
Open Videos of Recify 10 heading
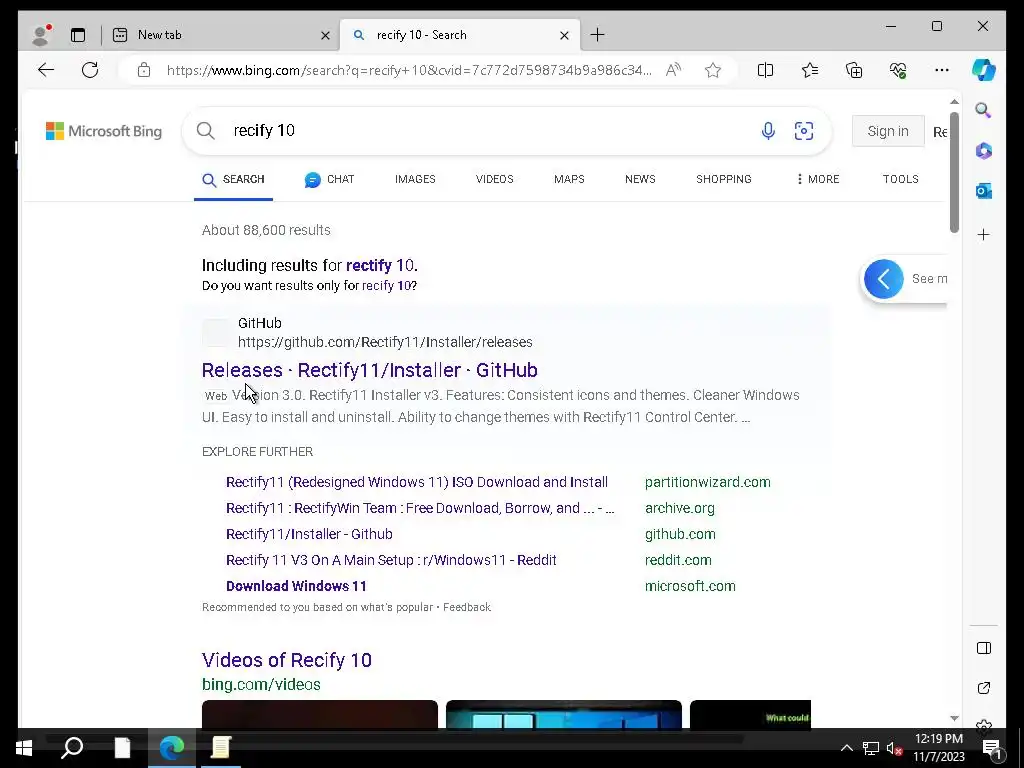coord(287,660)
